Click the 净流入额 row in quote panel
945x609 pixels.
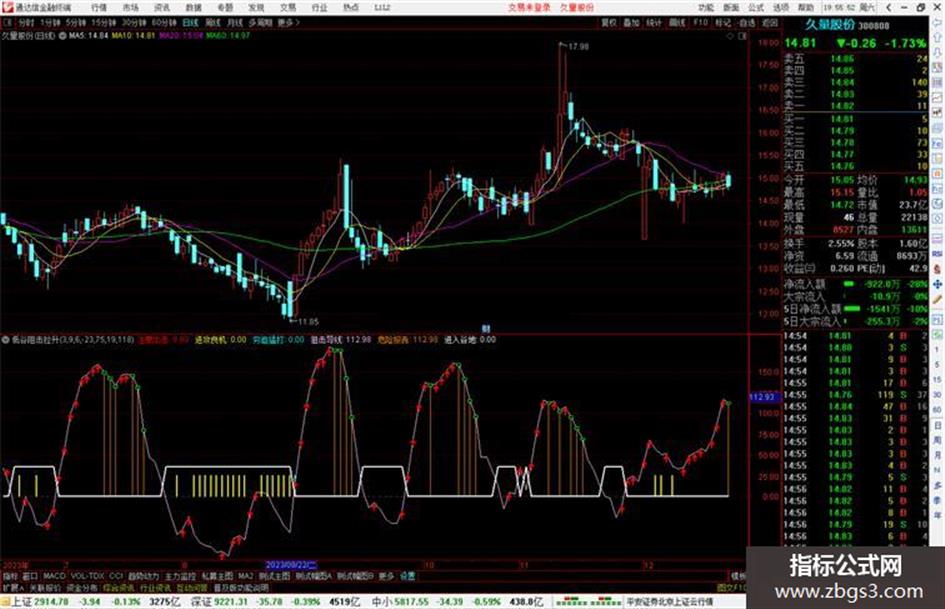pyautogui.click(x=855, y=285)
